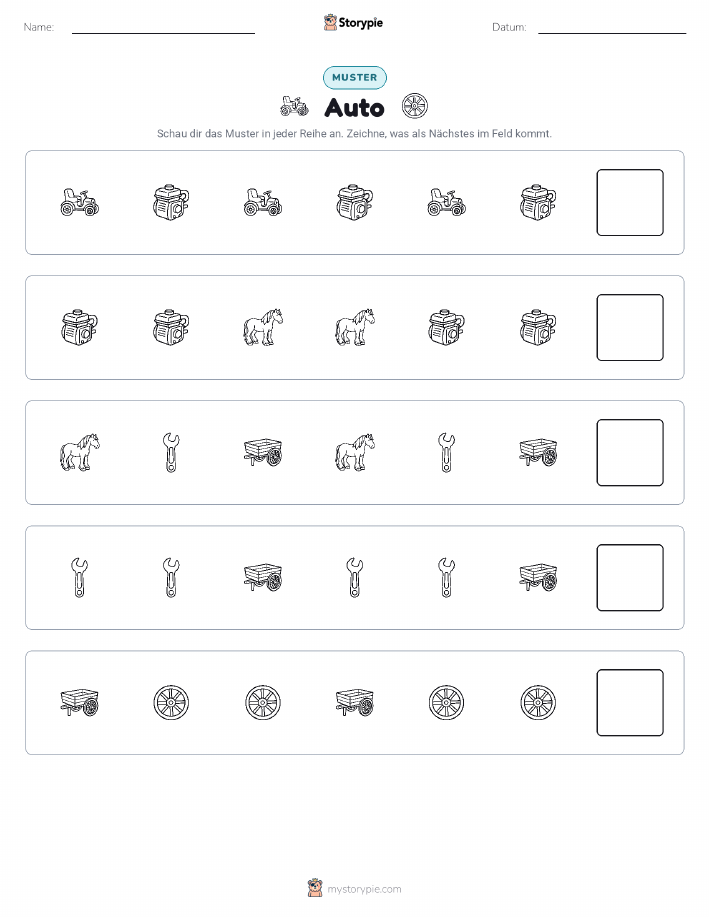Image resolution: width=709 pixels, height=917 pixels.
Task: Click the first cart in row three
Action: click(263, 453)
